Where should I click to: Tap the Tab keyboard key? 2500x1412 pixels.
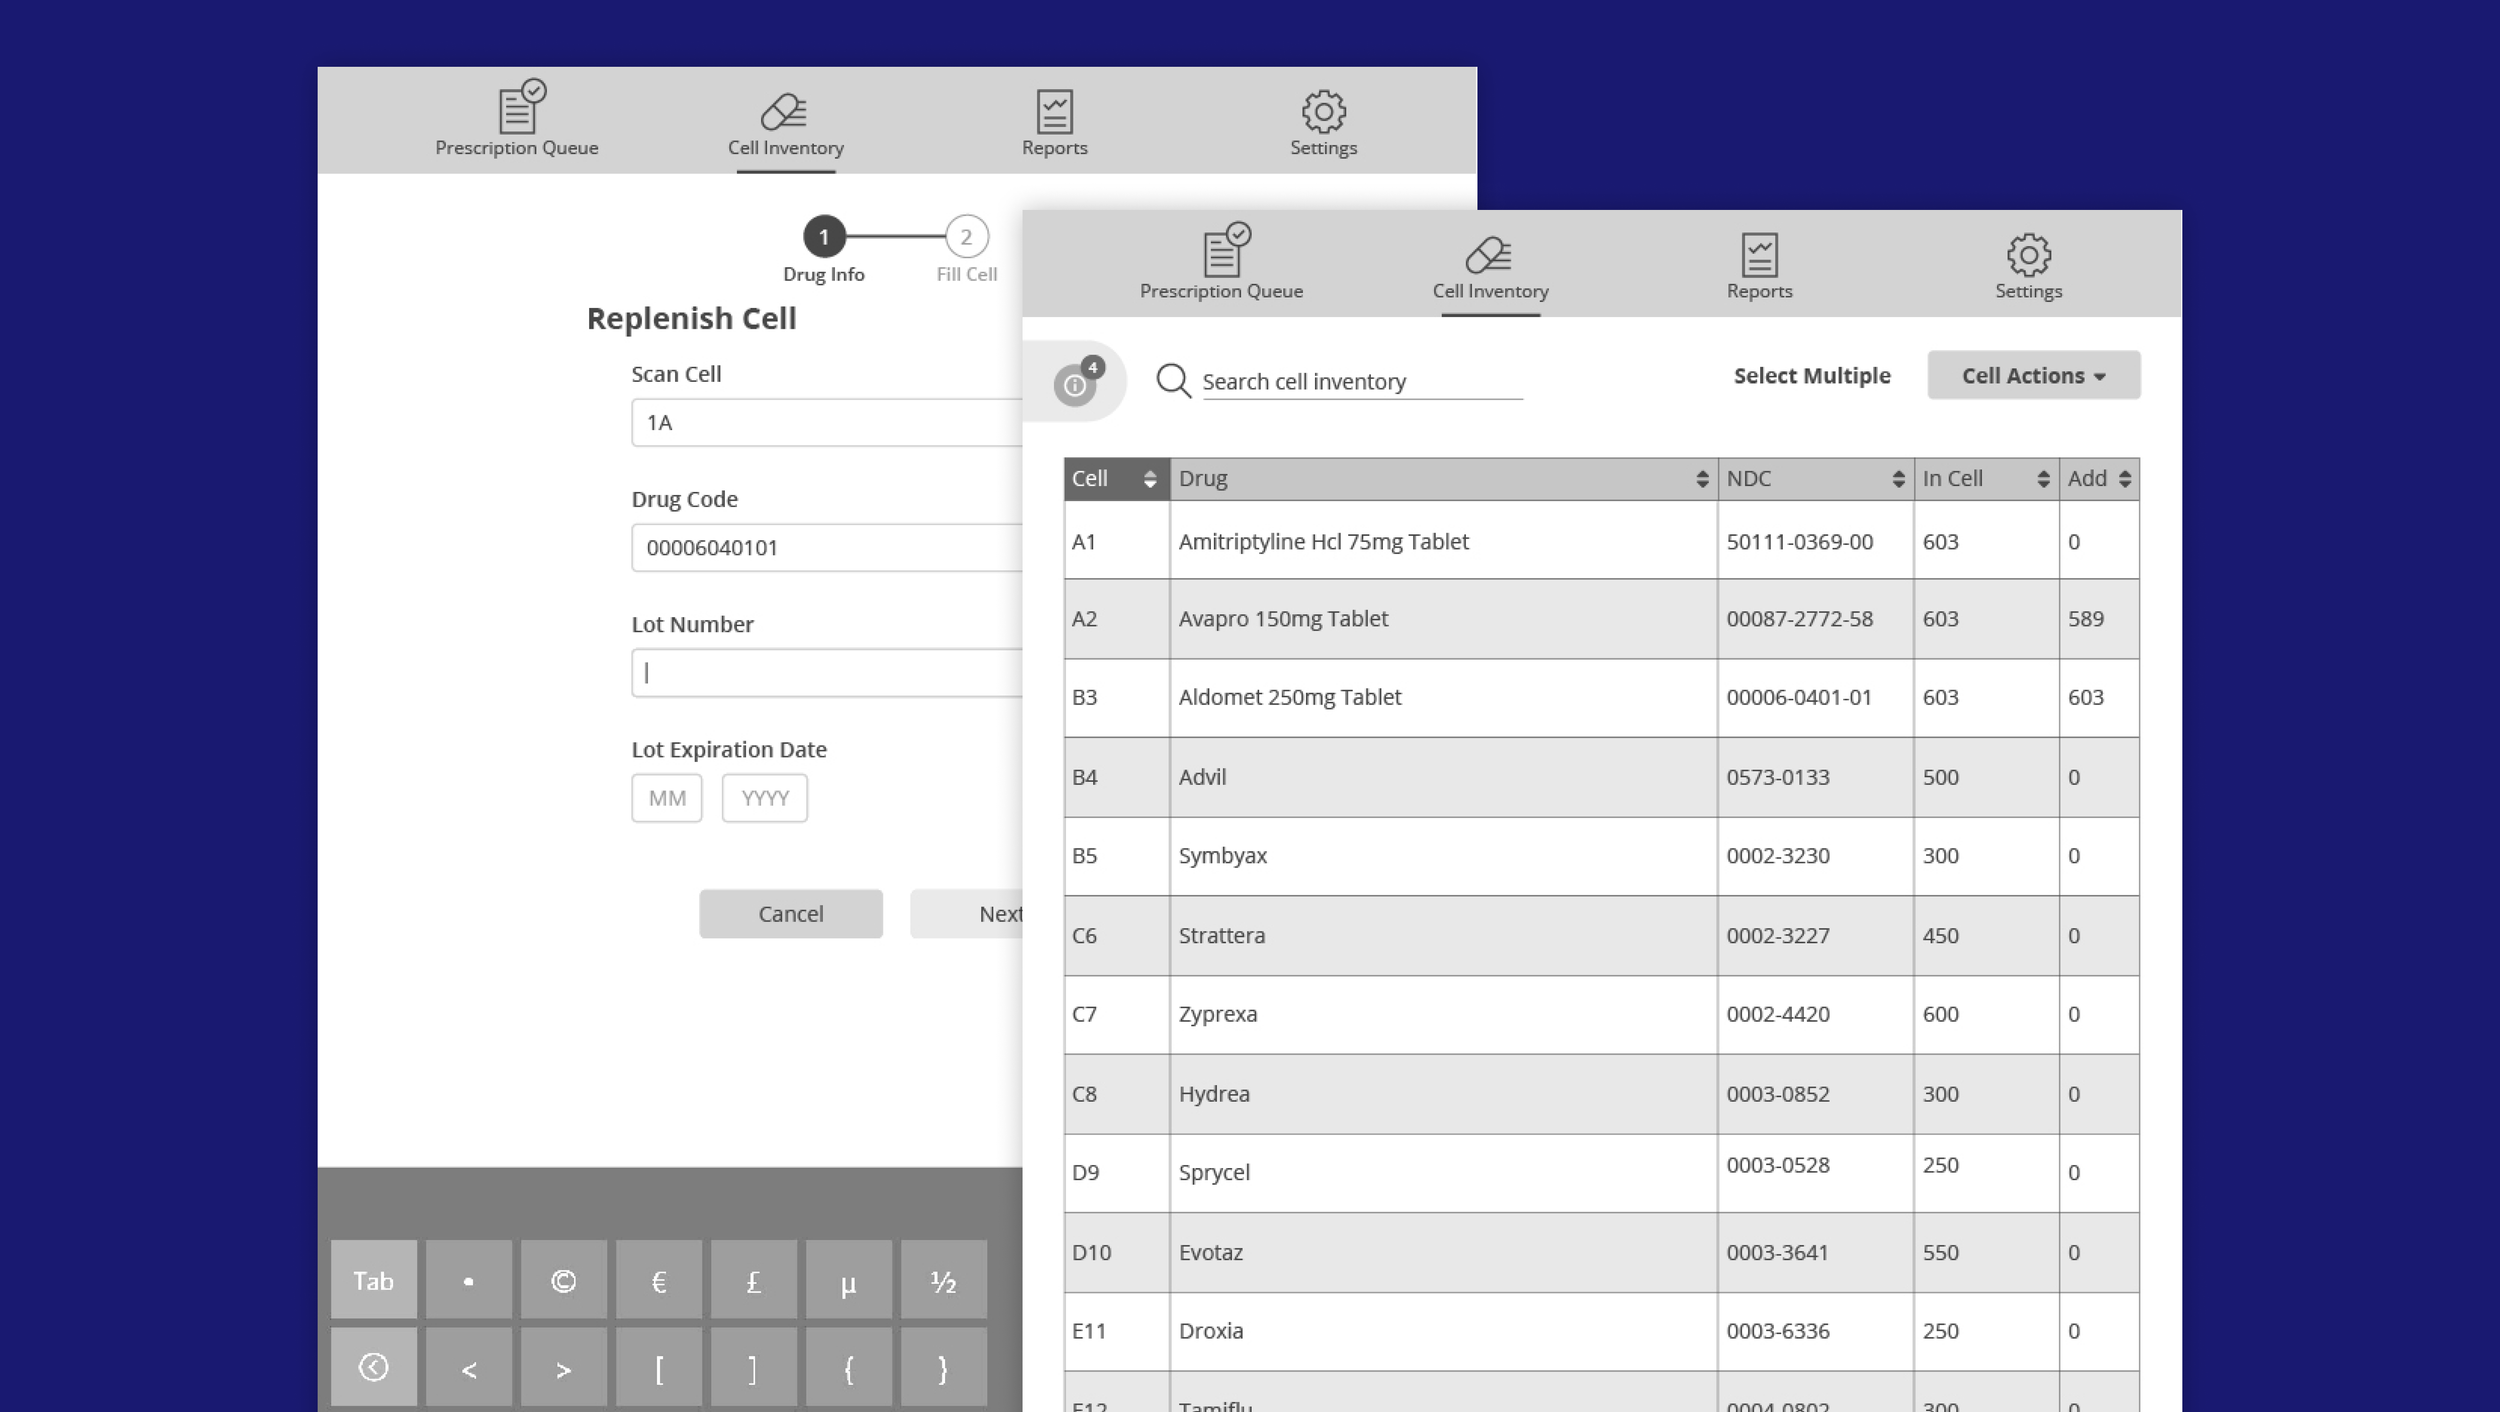374,1280
